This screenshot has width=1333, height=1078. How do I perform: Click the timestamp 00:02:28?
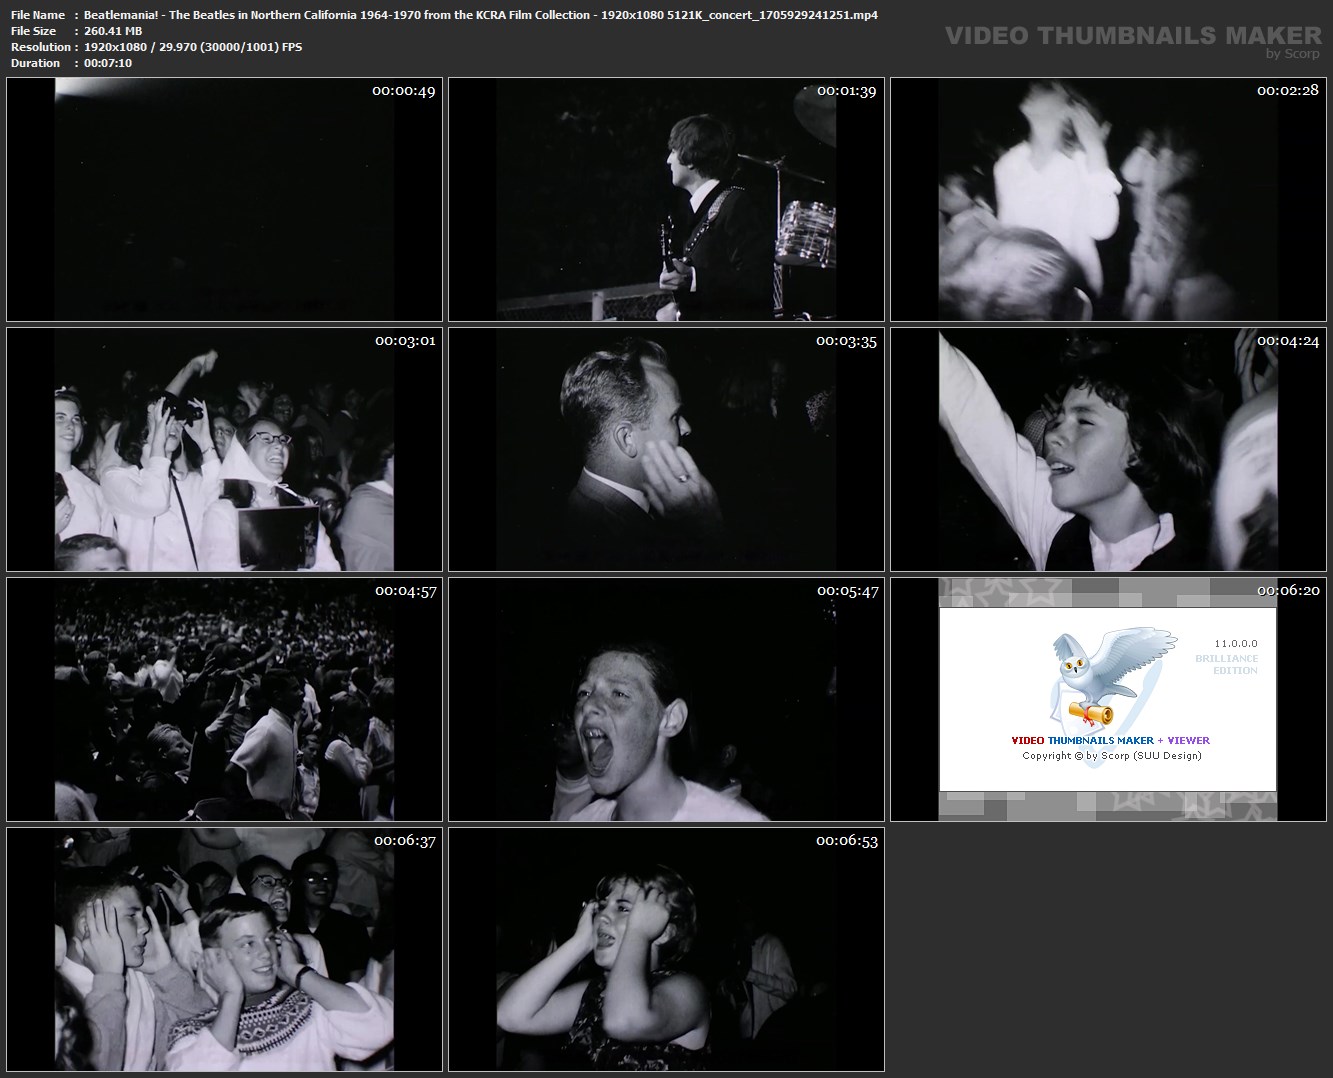(1288, 91)
